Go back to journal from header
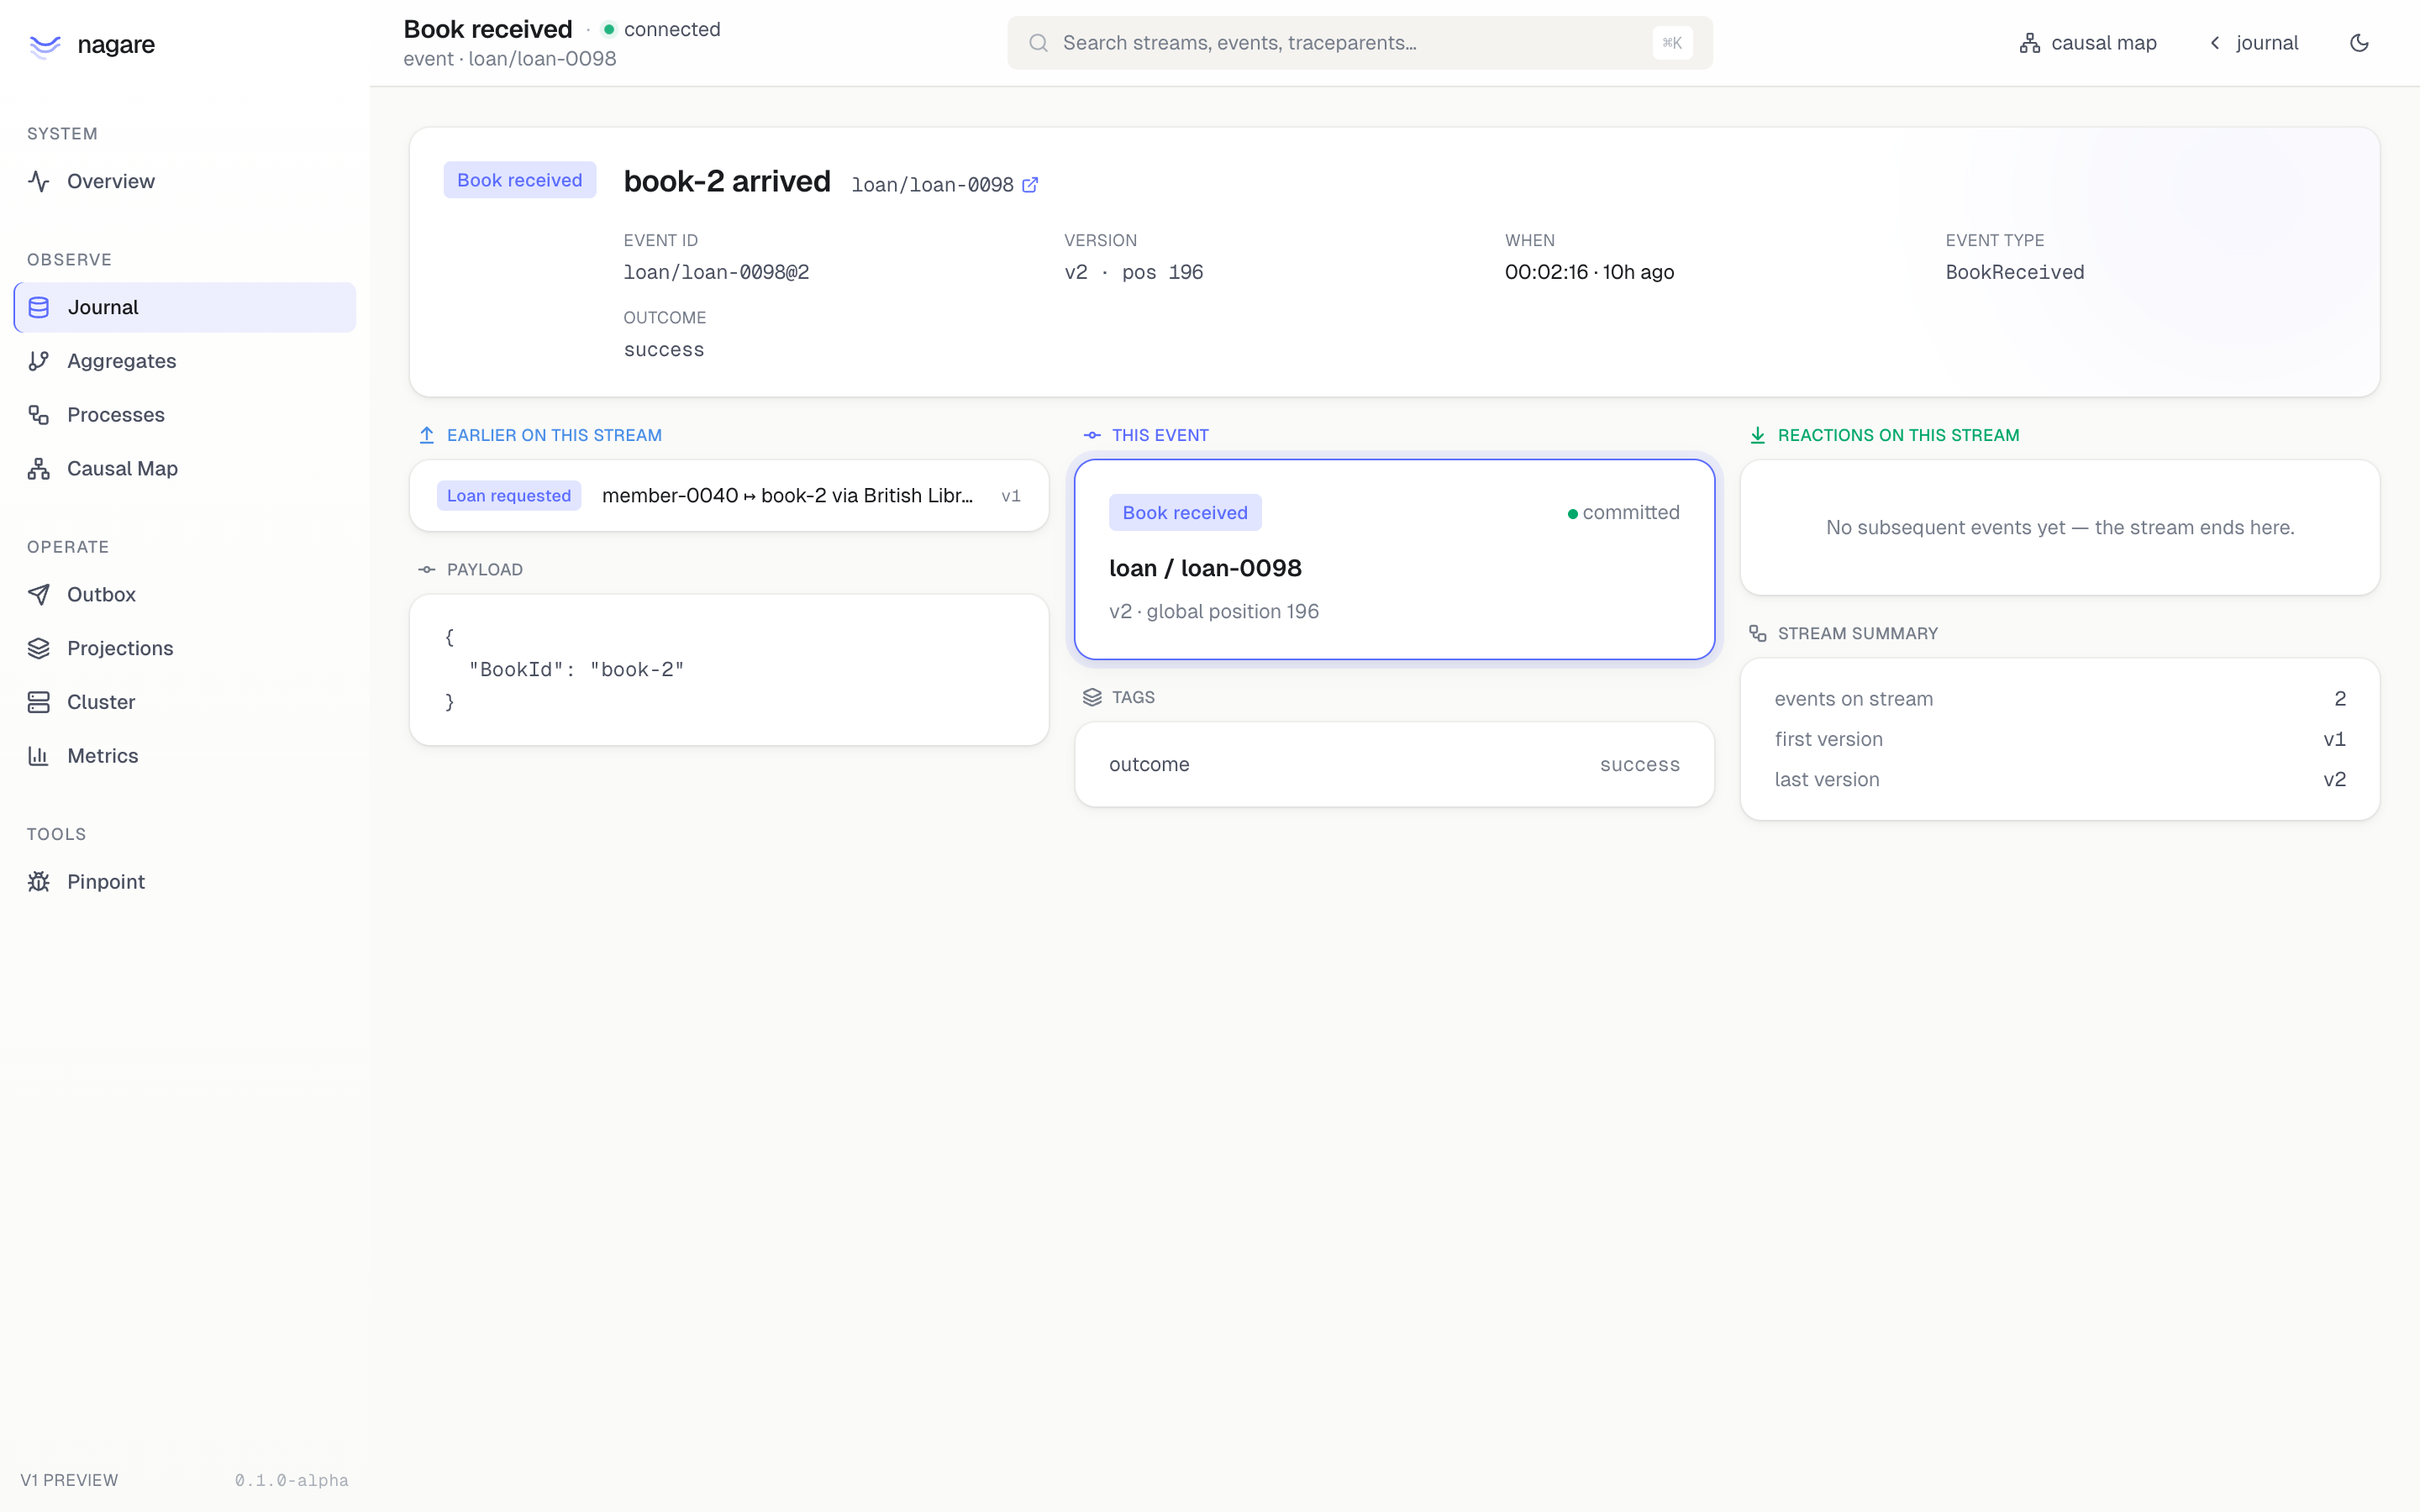The width and height of the screenshot is (2420, 1512). click(2253, 43)
